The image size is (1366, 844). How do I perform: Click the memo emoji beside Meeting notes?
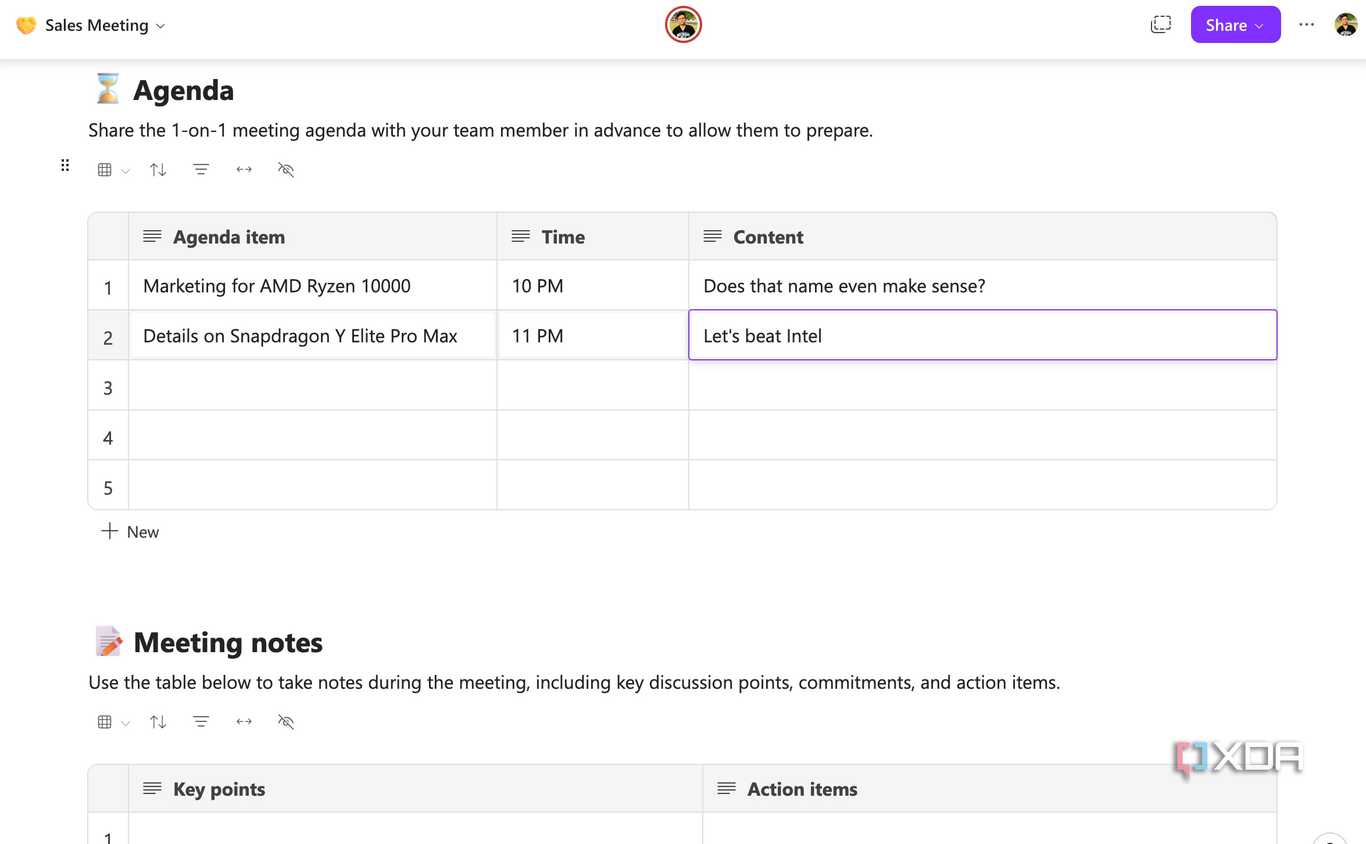pos(108,641)
